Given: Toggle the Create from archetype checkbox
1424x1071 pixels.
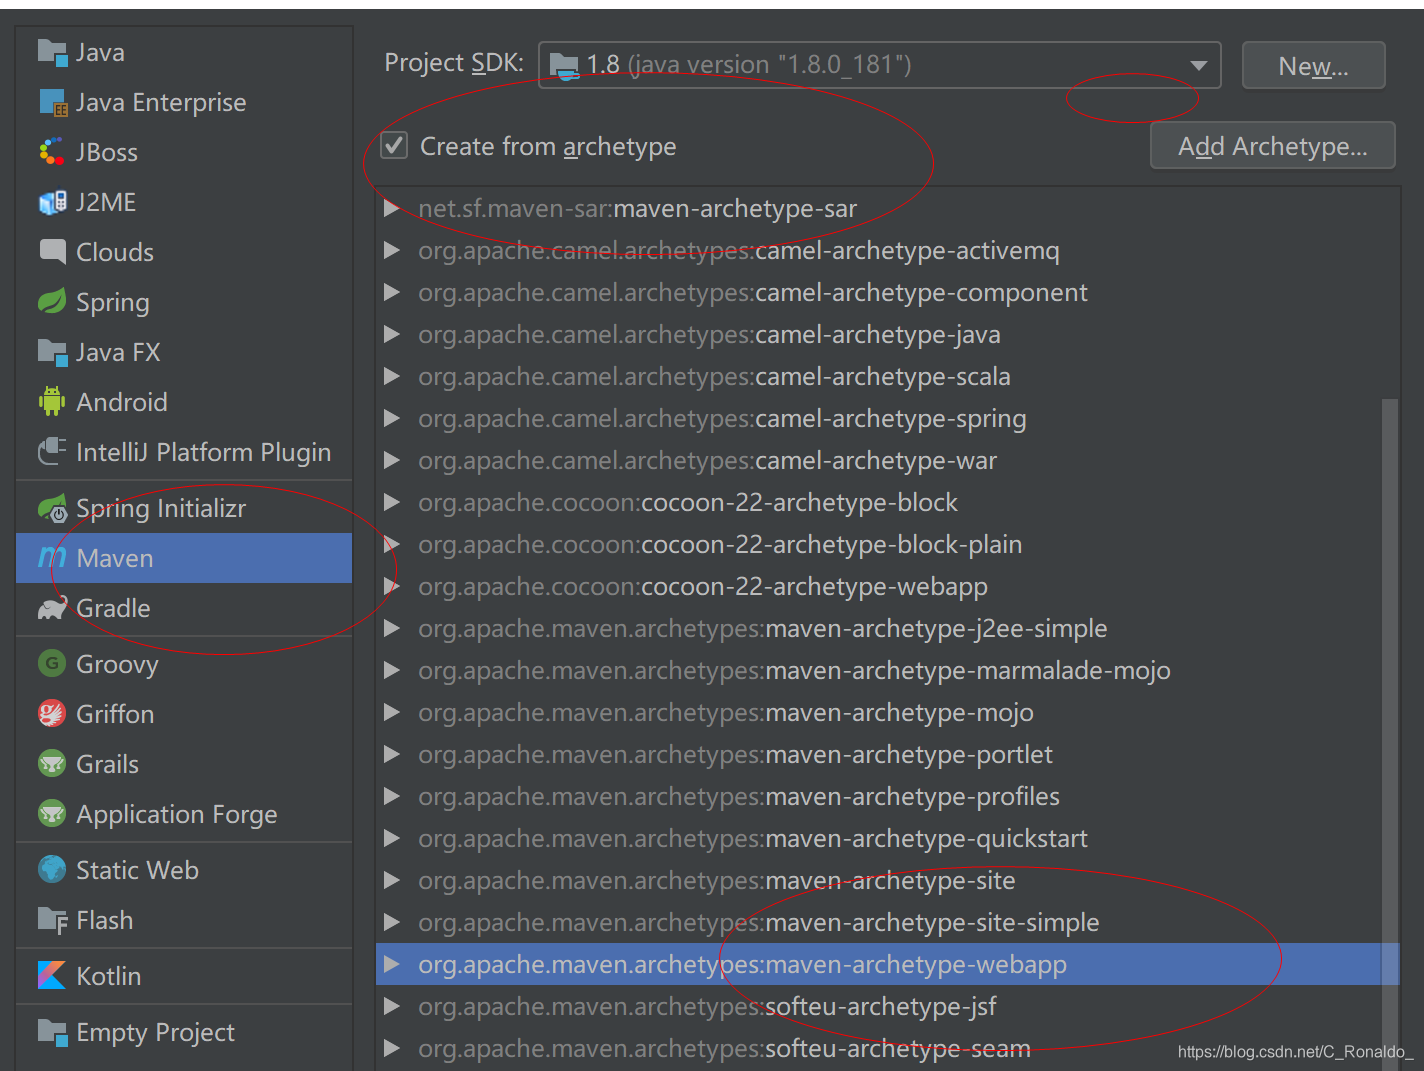Looking at the screenshot, I should click(395, 146).
